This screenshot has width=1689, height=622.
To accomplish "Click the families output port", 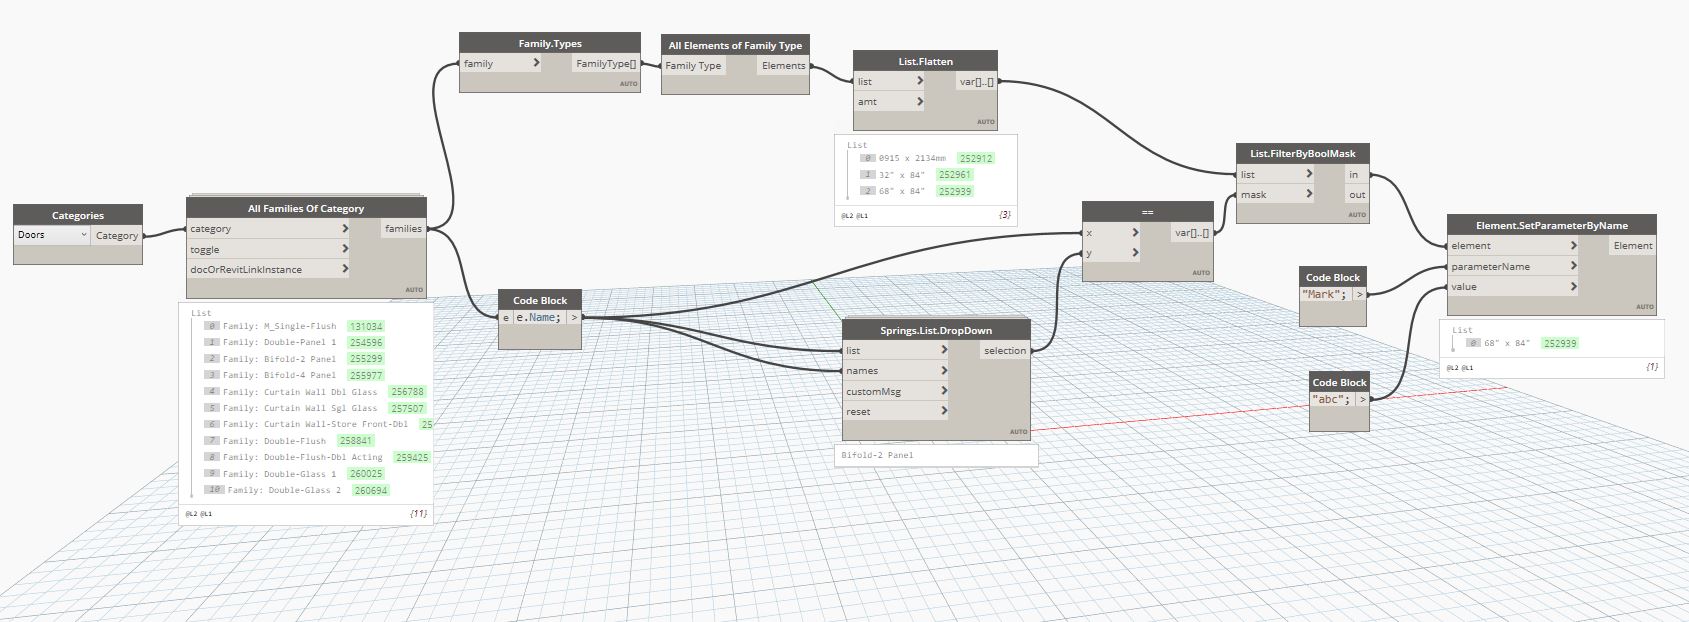I will [403, 229].
